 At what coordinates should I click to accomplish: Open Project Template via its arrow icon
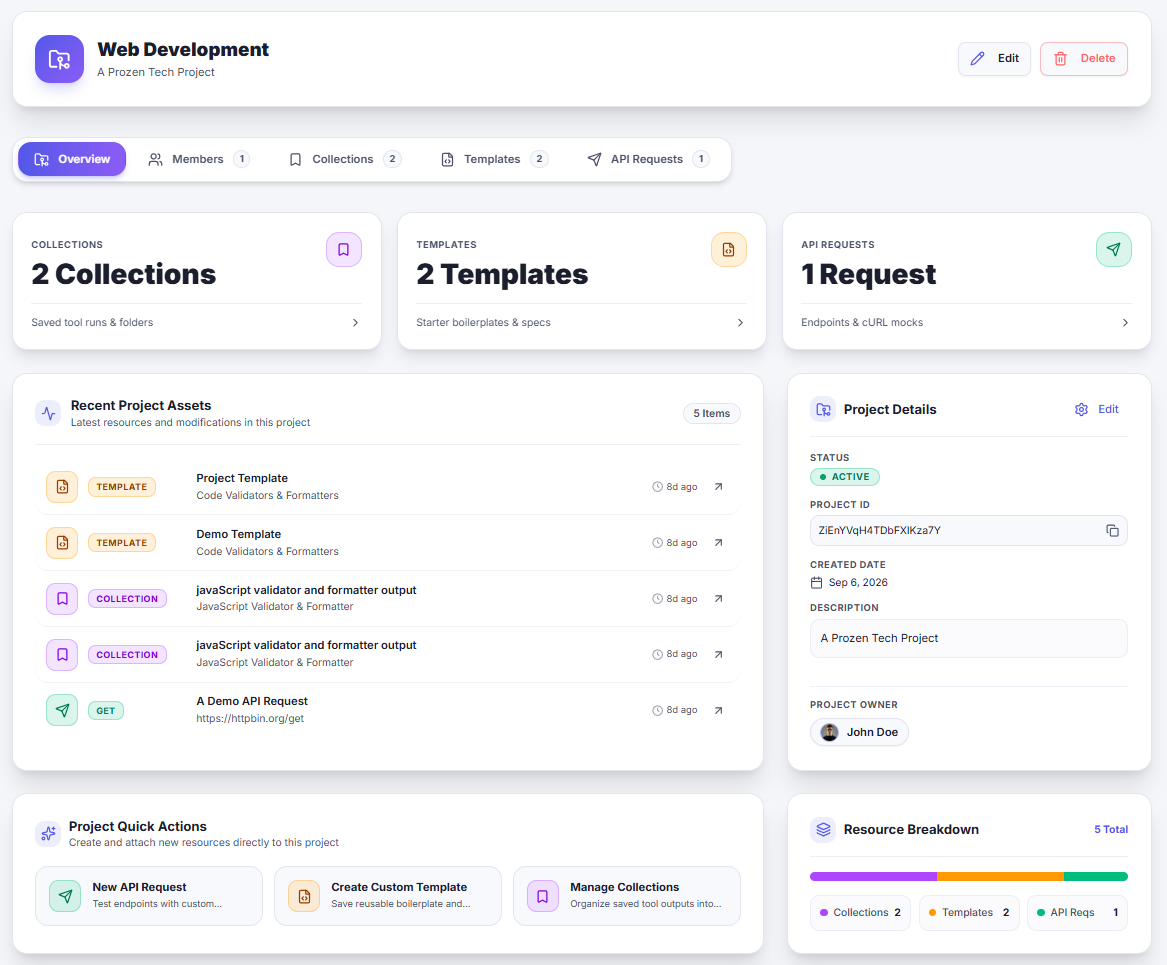tap(718, 487)
